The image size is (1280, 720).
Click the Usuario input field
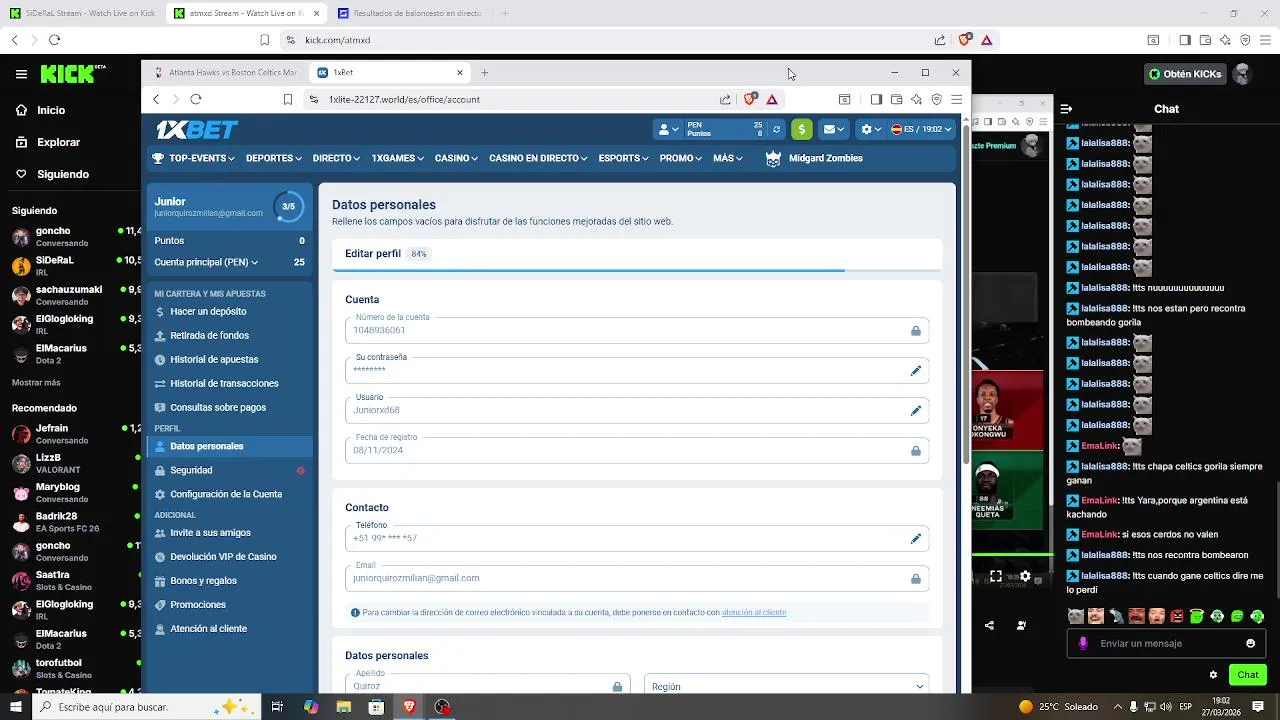coord(637,410)
